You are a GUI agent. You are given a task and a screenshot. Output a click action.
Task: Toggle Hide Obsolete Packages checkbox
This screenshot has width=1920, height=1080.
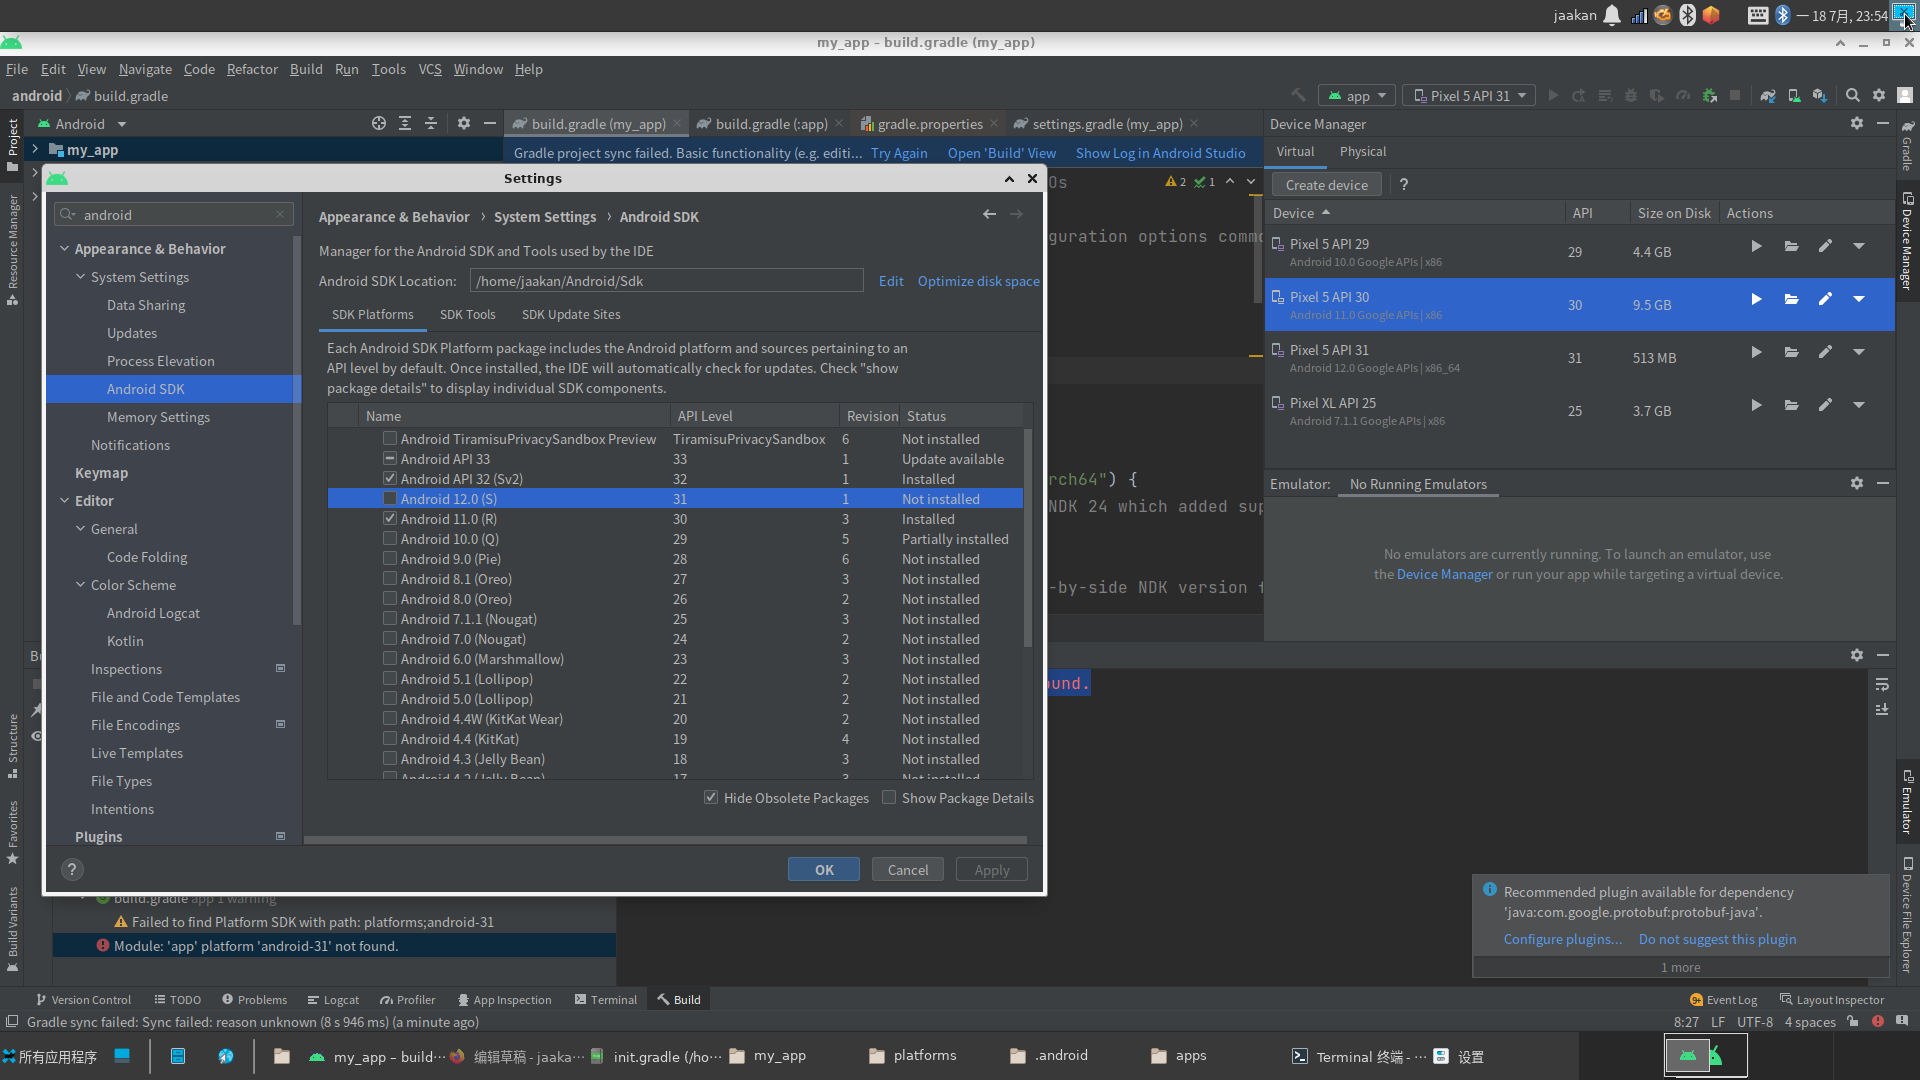(x=711, y=797)
